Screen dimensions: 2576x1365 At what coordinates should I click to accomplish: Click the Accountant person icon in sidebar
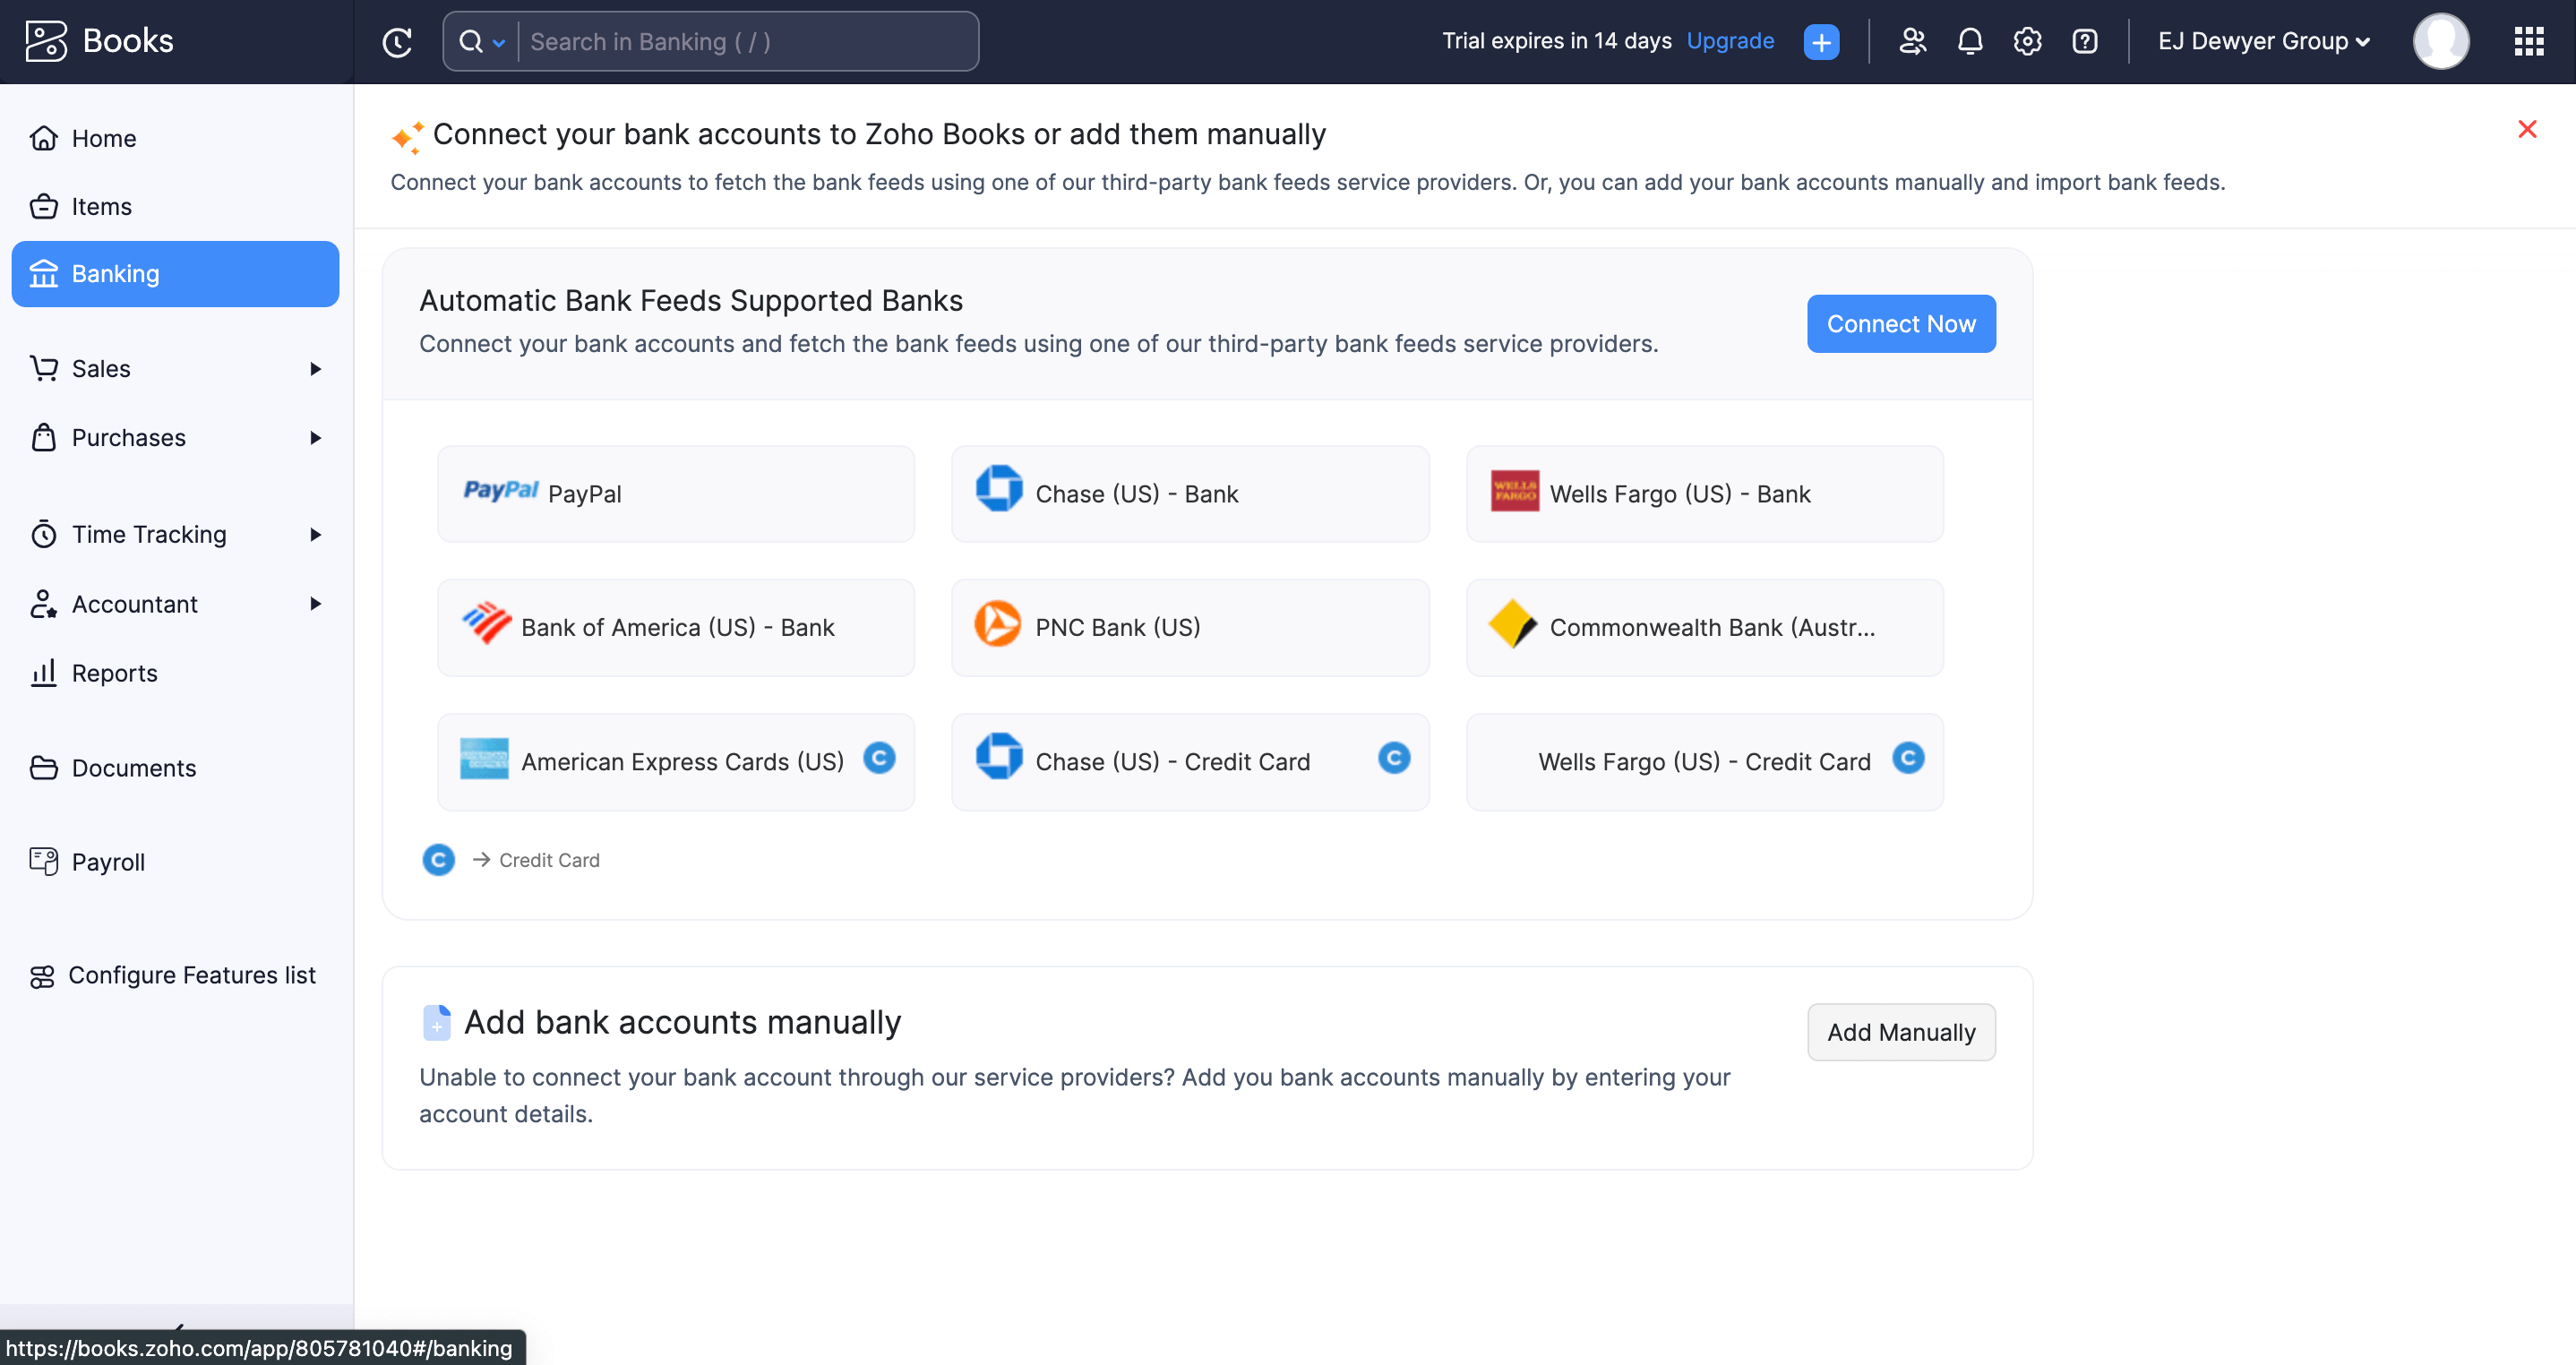tap(43, 604)
